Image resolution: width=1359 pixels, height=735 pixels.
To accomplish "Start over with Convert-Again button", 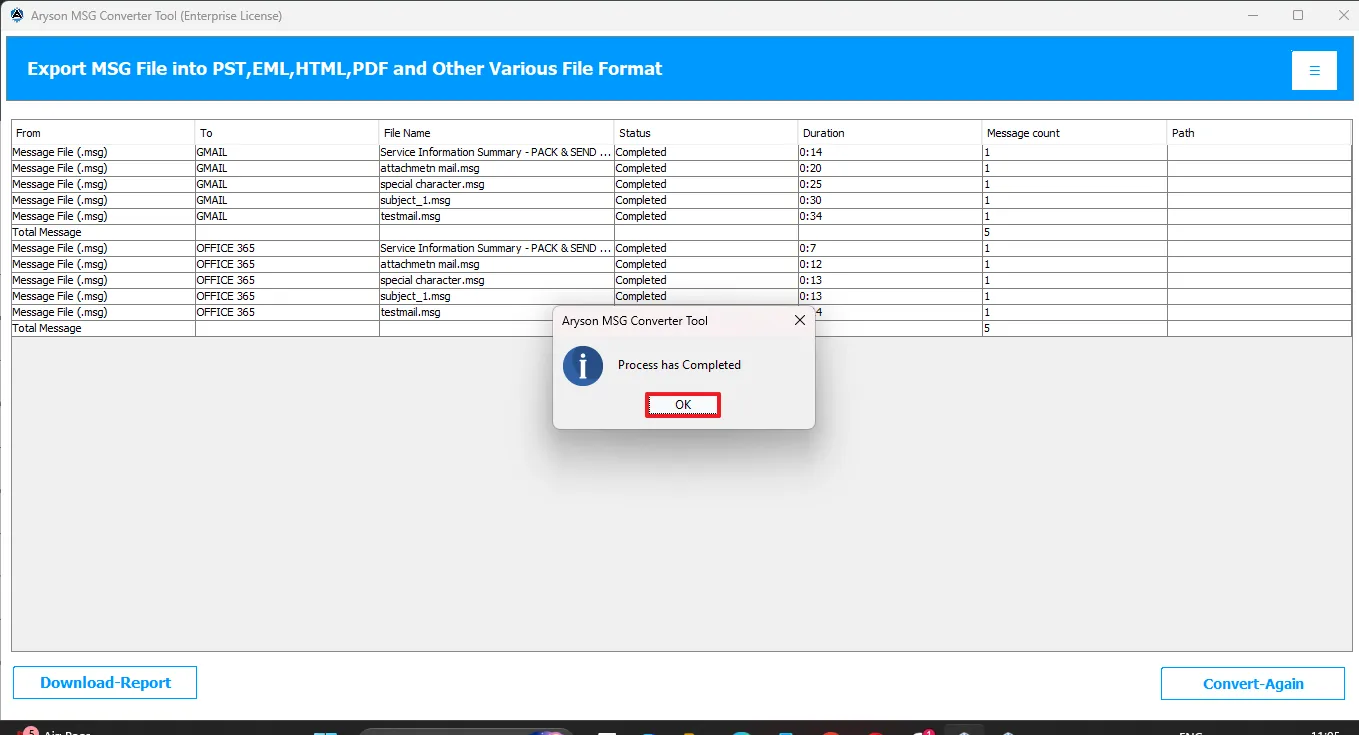I will [1253, 683].
